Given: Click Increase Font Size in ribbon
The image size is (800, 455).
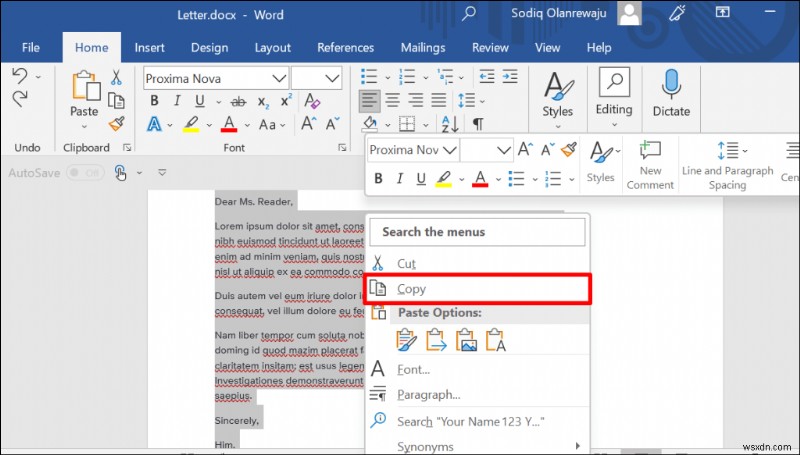Looking at the screenshot, I should click(309, 123).
